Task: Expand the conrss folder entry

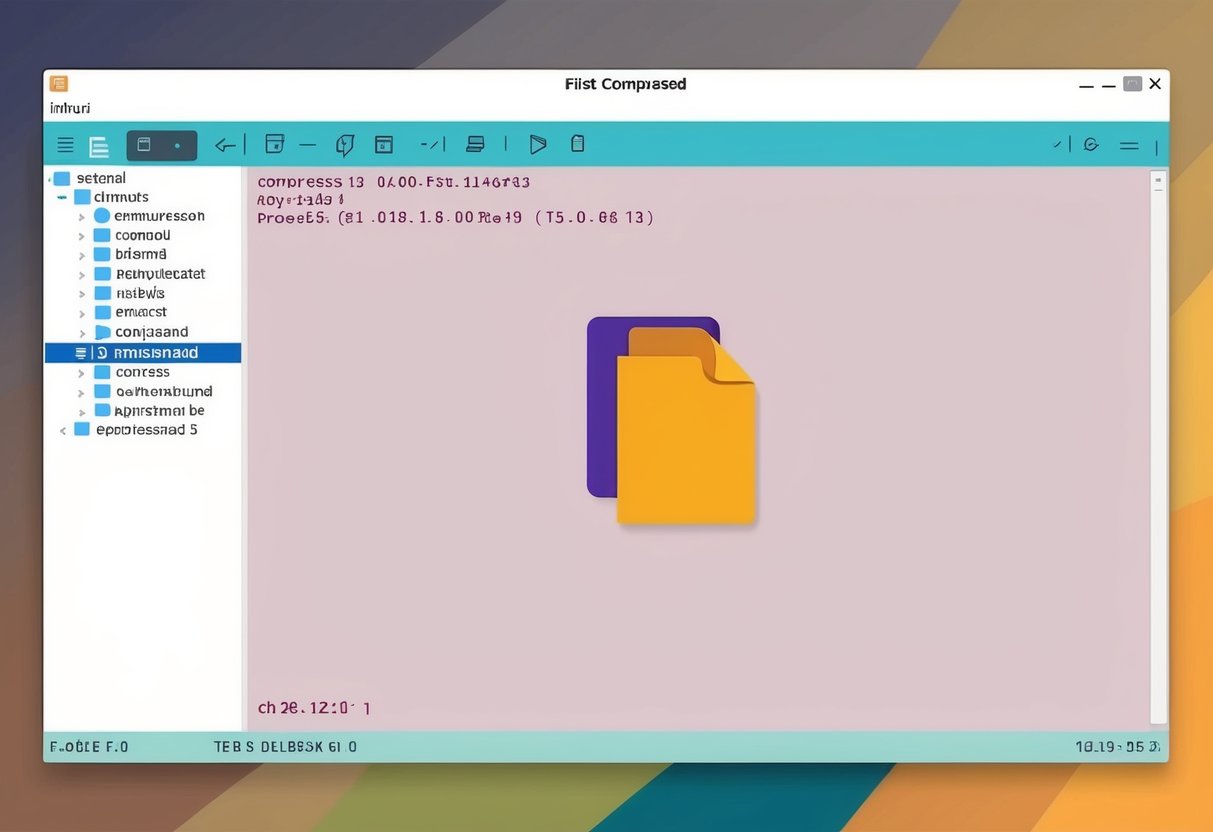Action: [x=82, y=371]
